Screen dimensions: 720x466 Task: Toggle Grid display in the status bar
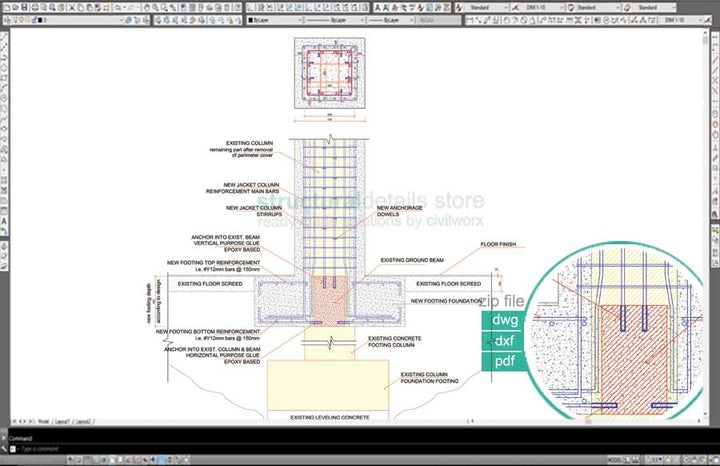tap(87, 459)
